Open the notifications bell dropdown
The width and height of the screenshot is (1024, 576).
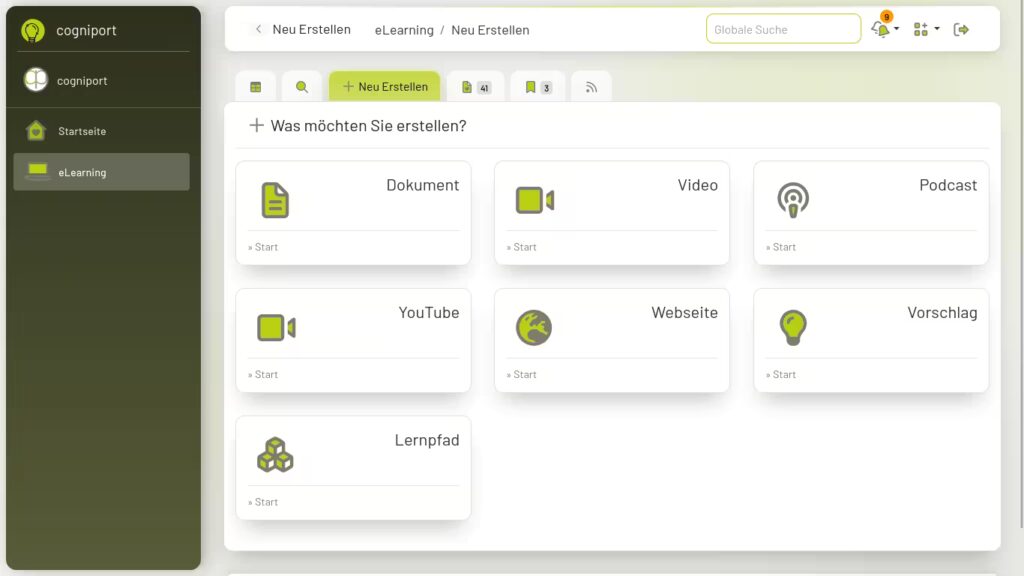(x=885, y=29)
